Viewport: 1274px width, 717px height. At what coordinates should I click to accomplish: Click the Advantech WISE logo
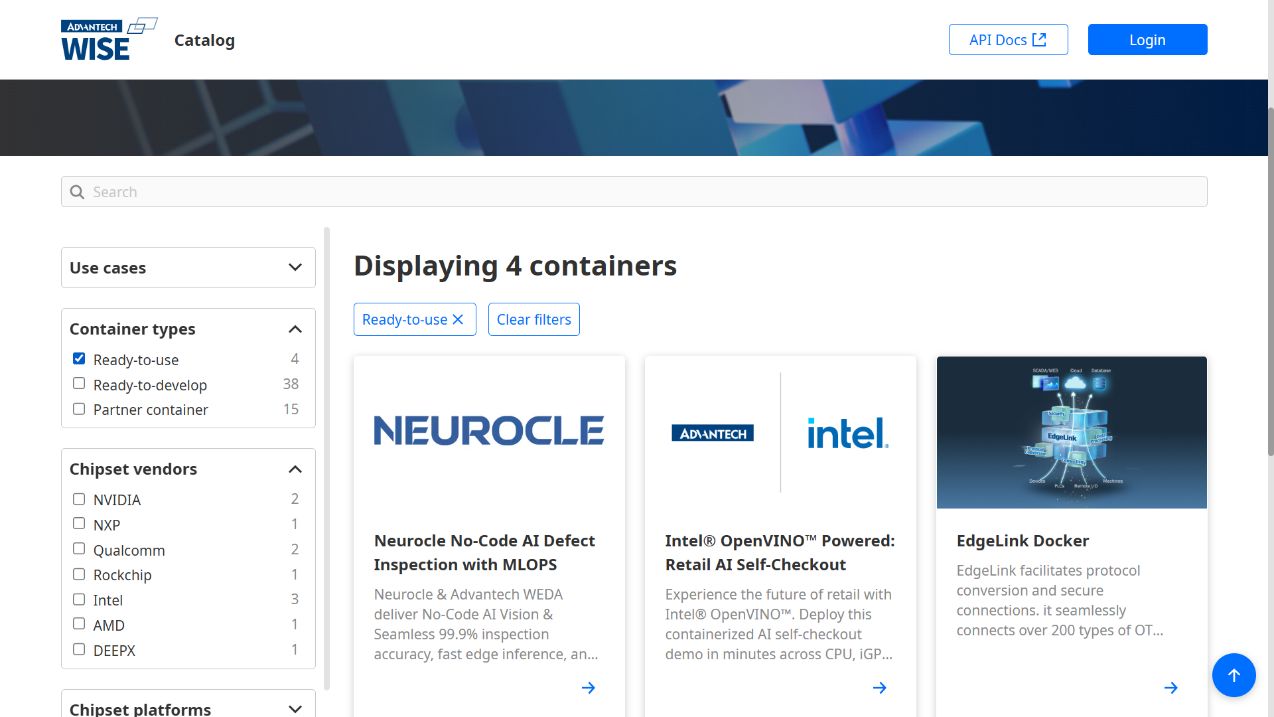pos(108,40)
